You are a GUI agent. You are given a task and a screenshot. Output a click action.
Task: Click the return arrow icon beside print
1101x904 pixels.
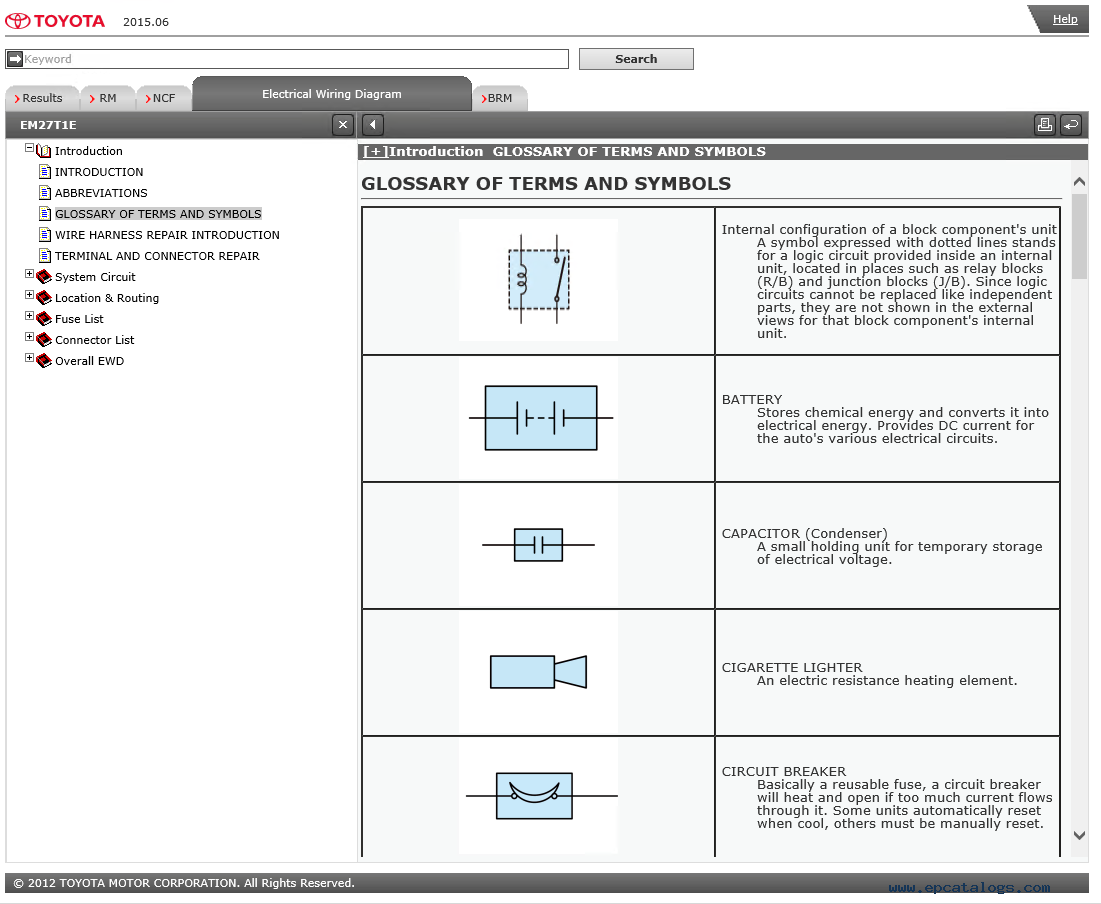pos(1071,125)
